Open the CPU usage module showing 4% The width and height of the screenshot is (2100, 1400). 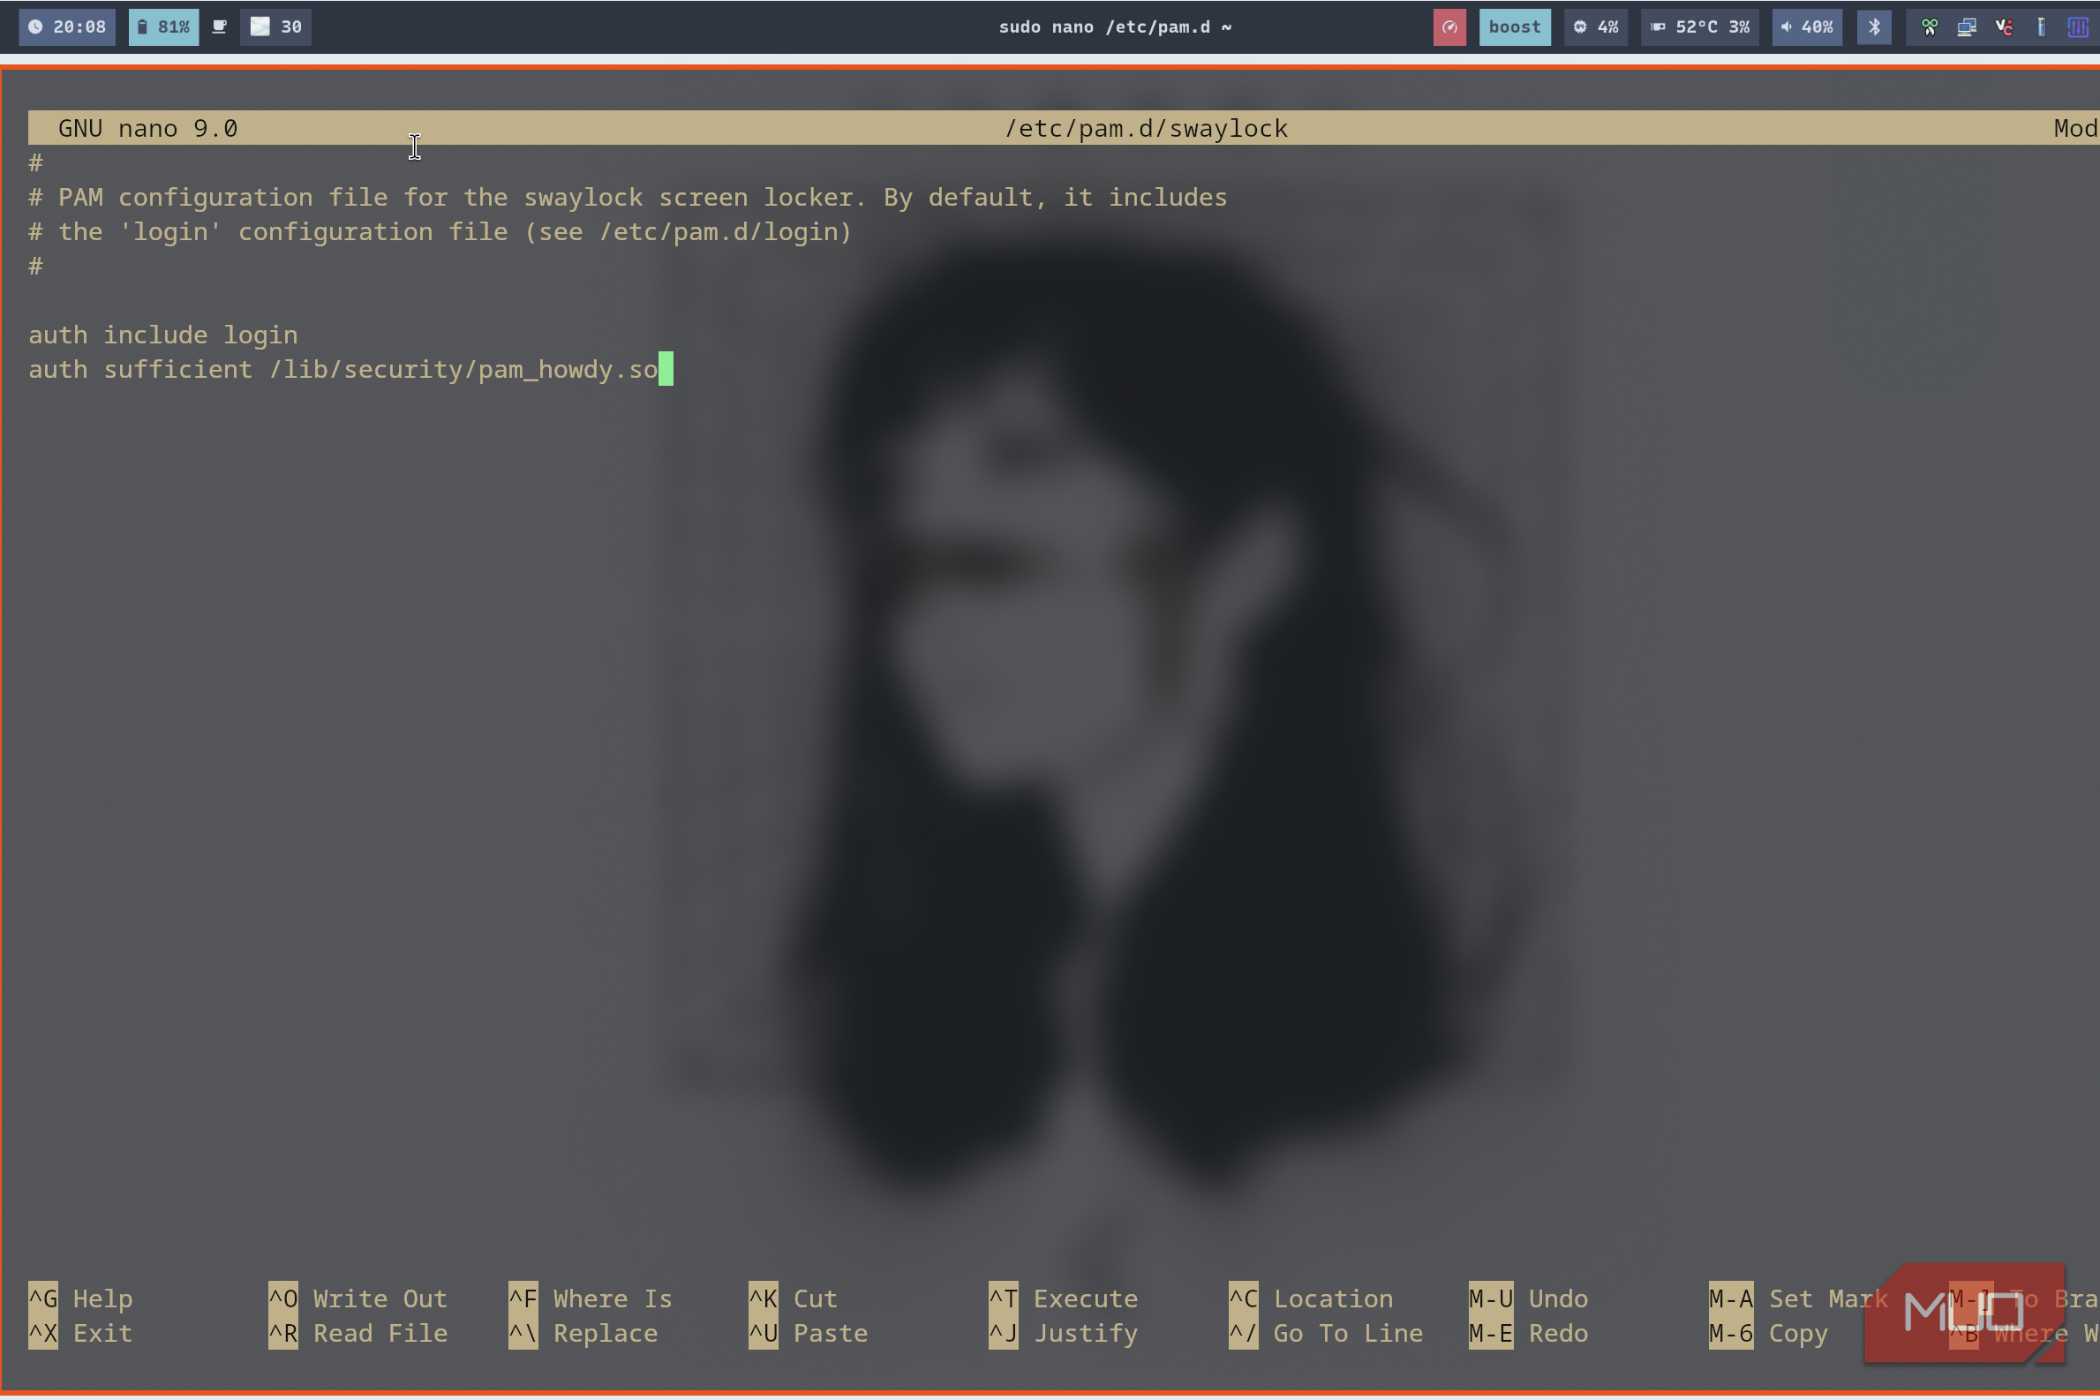click(1596, 27)
